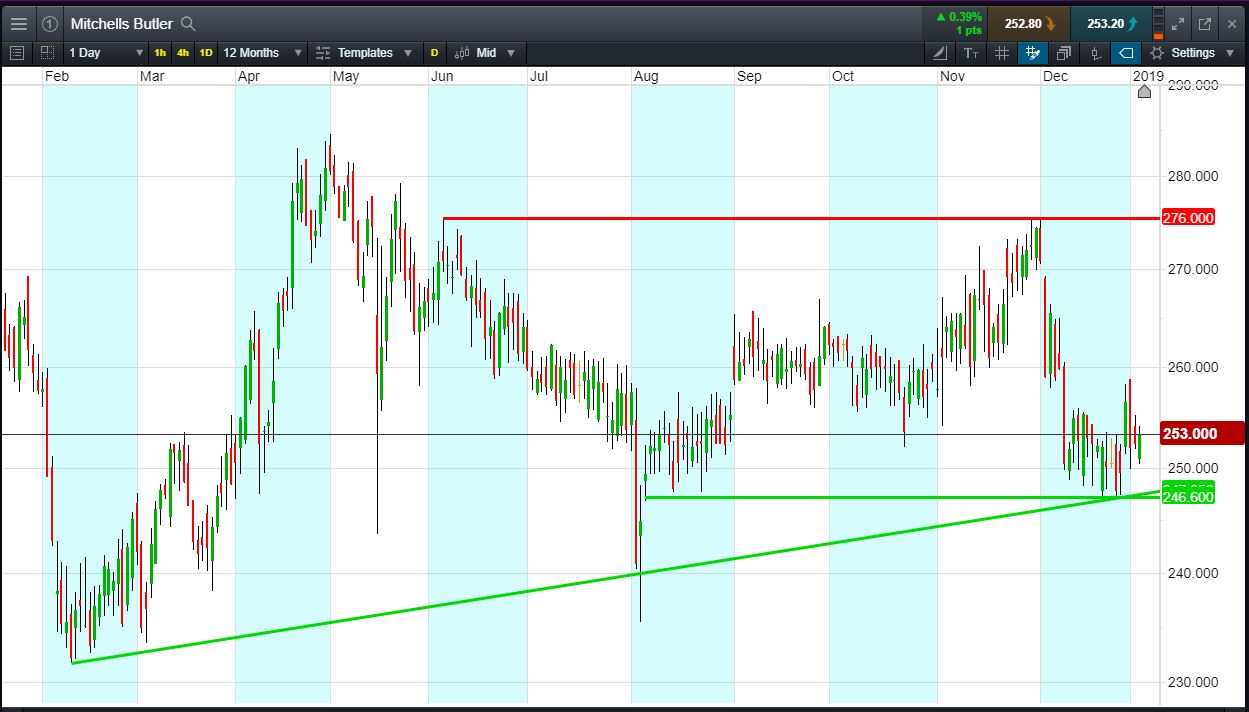This screenshot has height=712, width=1249.
Task: Click the Aug label on time axis
Action: [646, 76]
